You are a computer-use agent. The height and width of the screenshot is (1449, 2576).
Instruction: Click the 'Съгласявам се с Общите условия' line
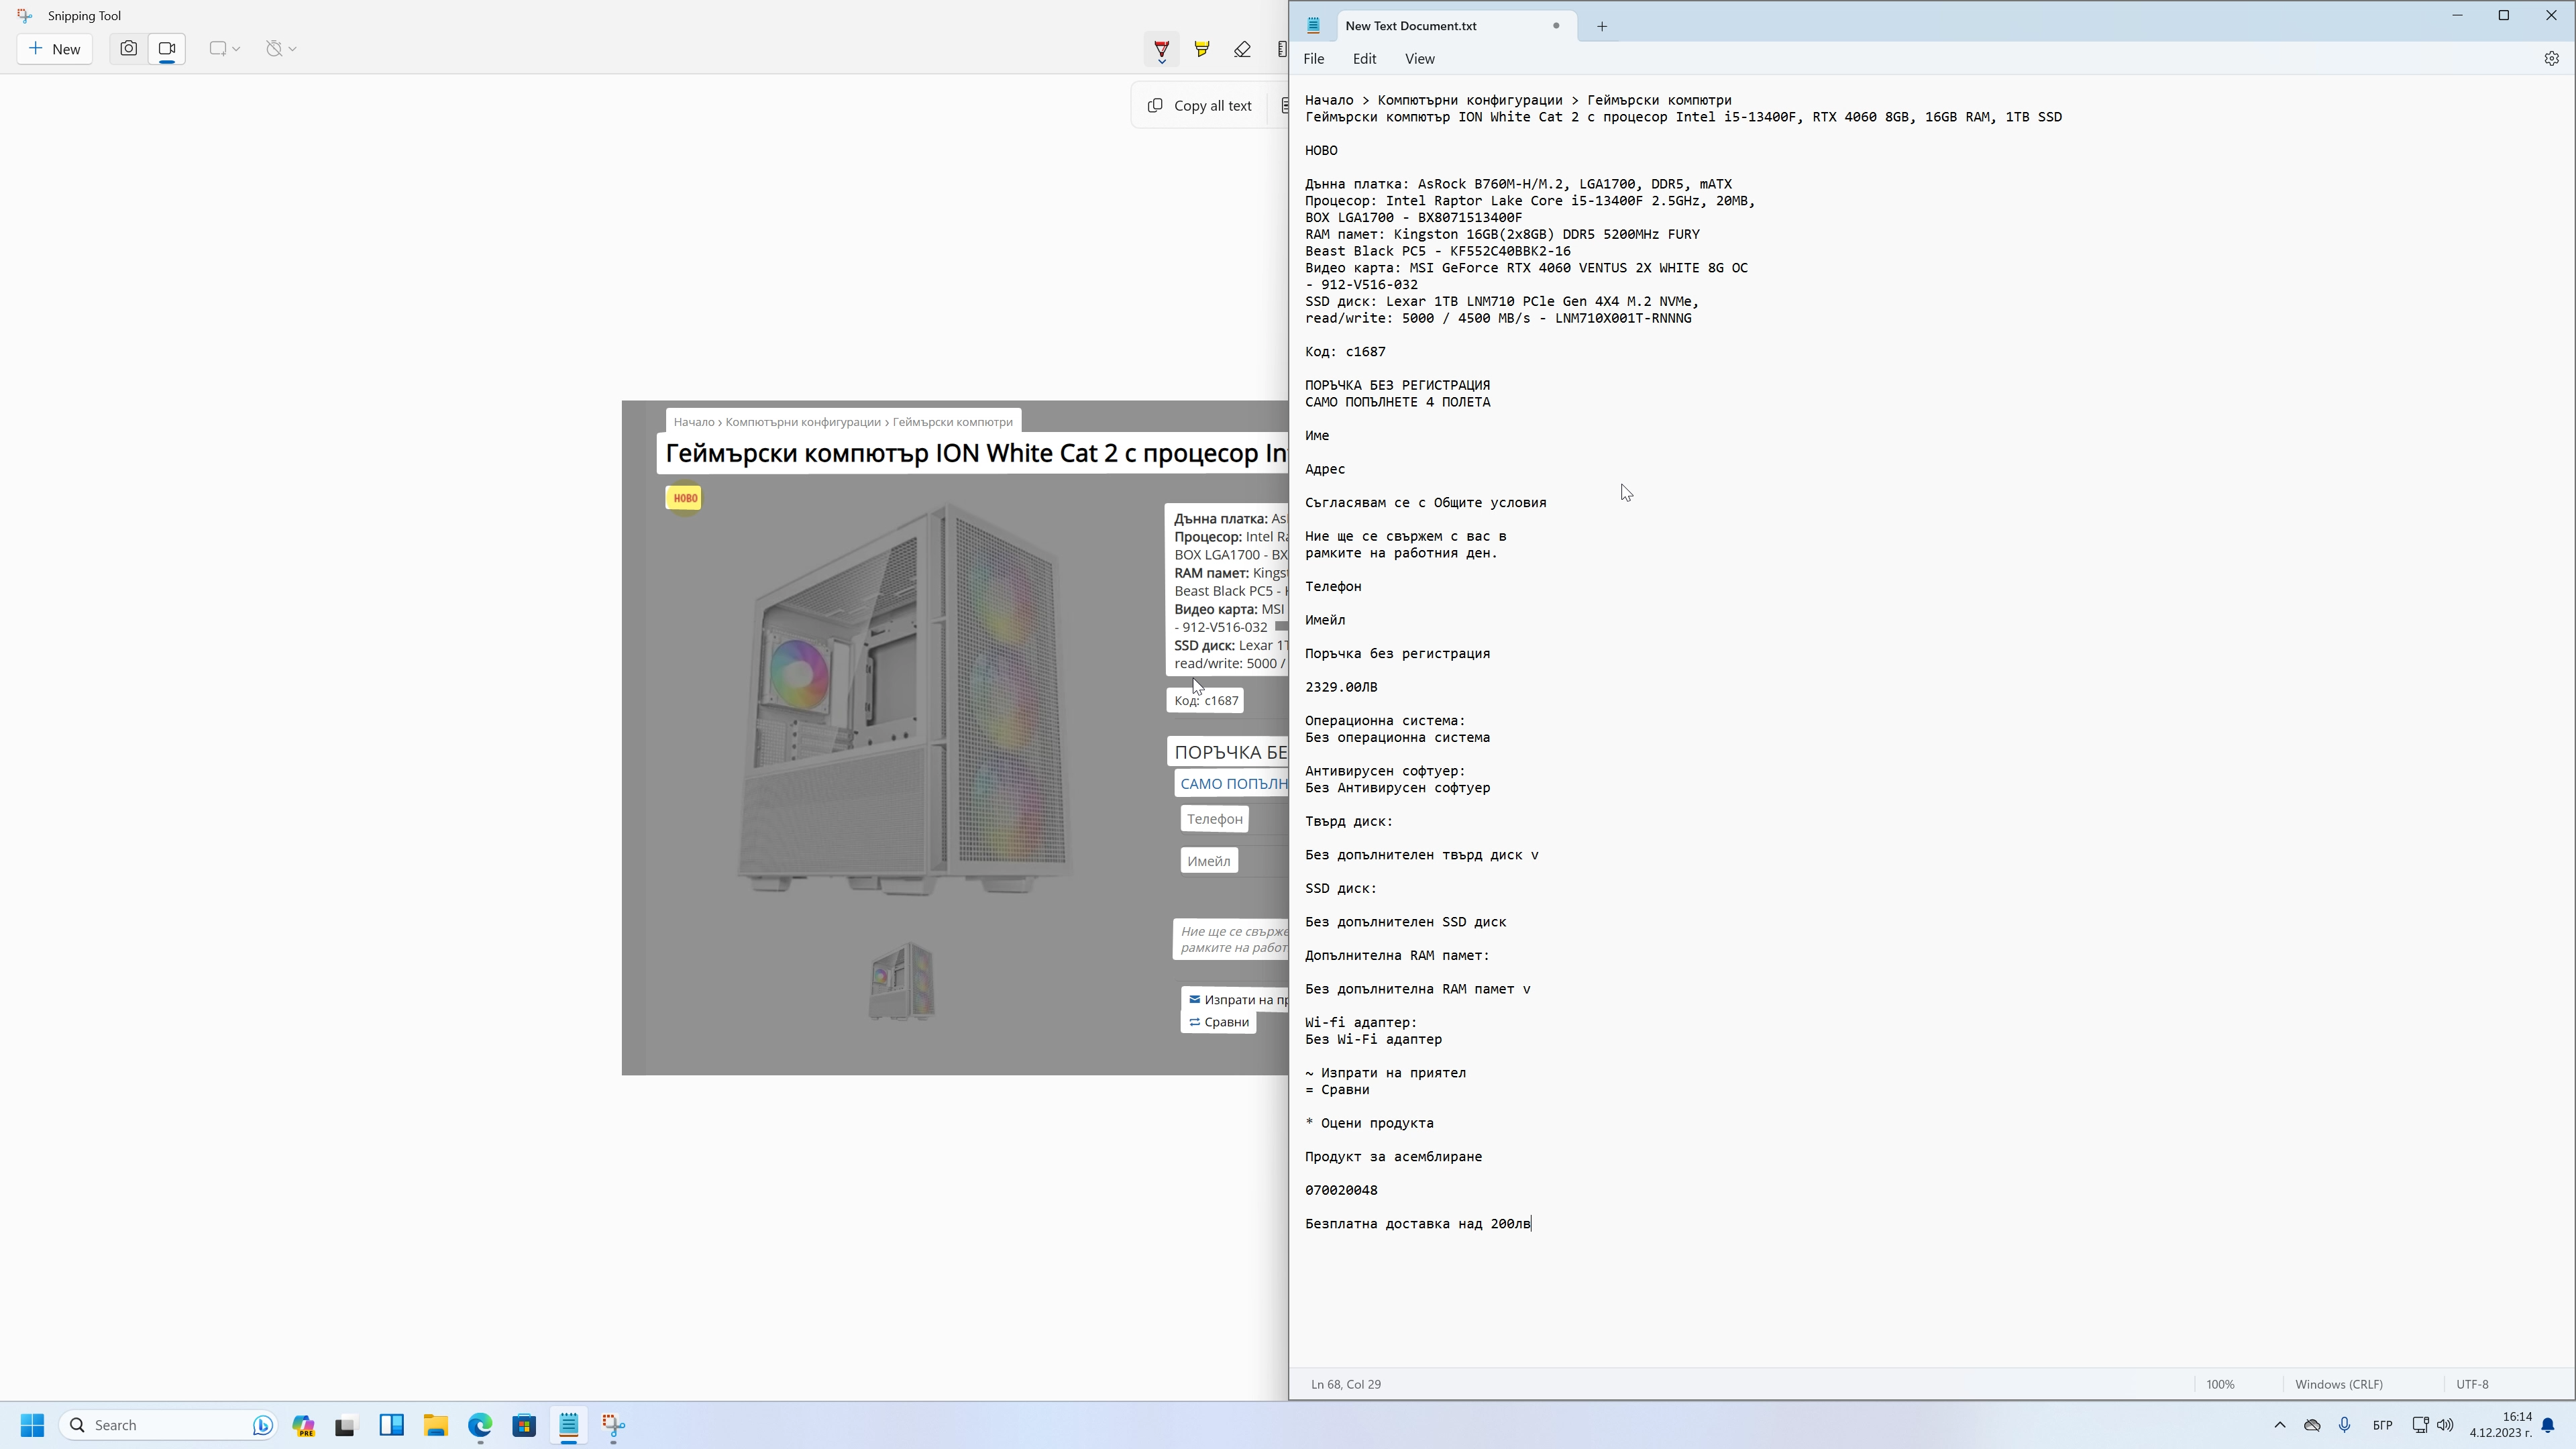(1425, 503)
